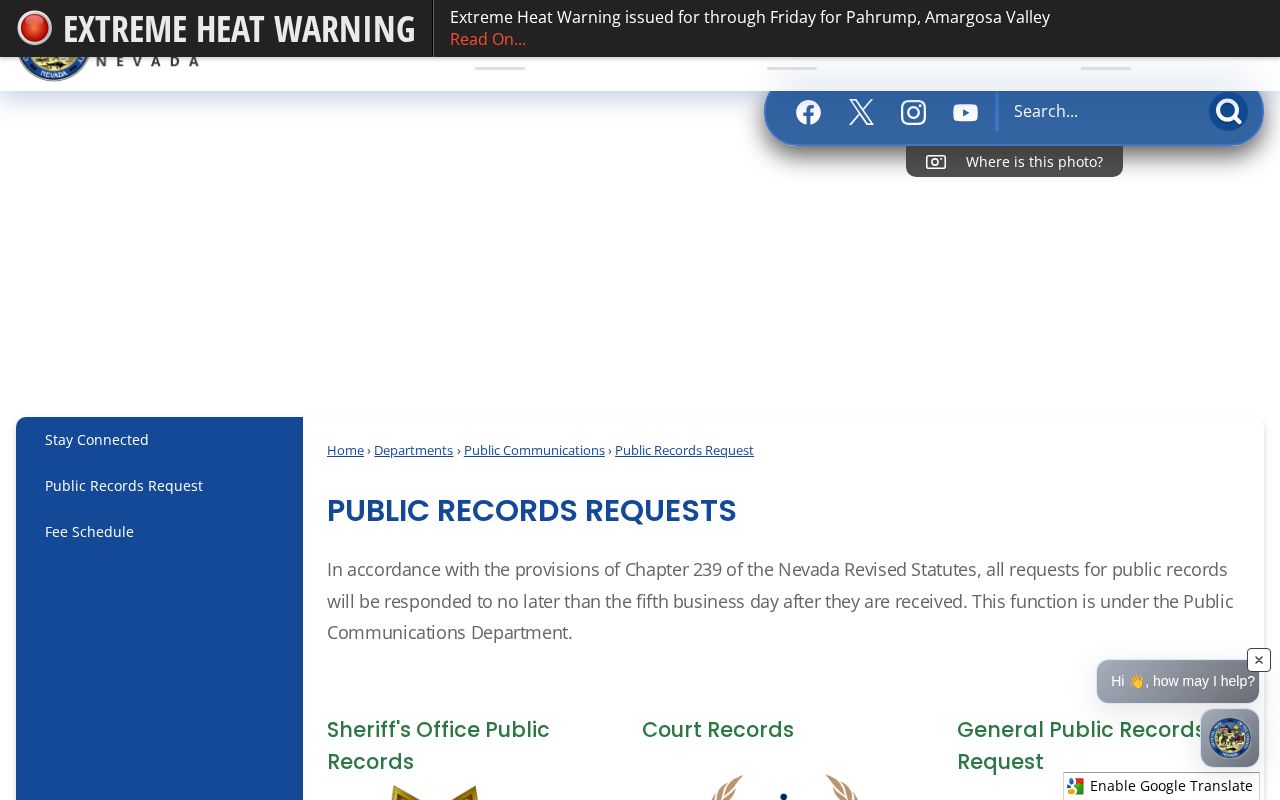
Task: Open the Read On... alert link
Action: pos(488,39)
